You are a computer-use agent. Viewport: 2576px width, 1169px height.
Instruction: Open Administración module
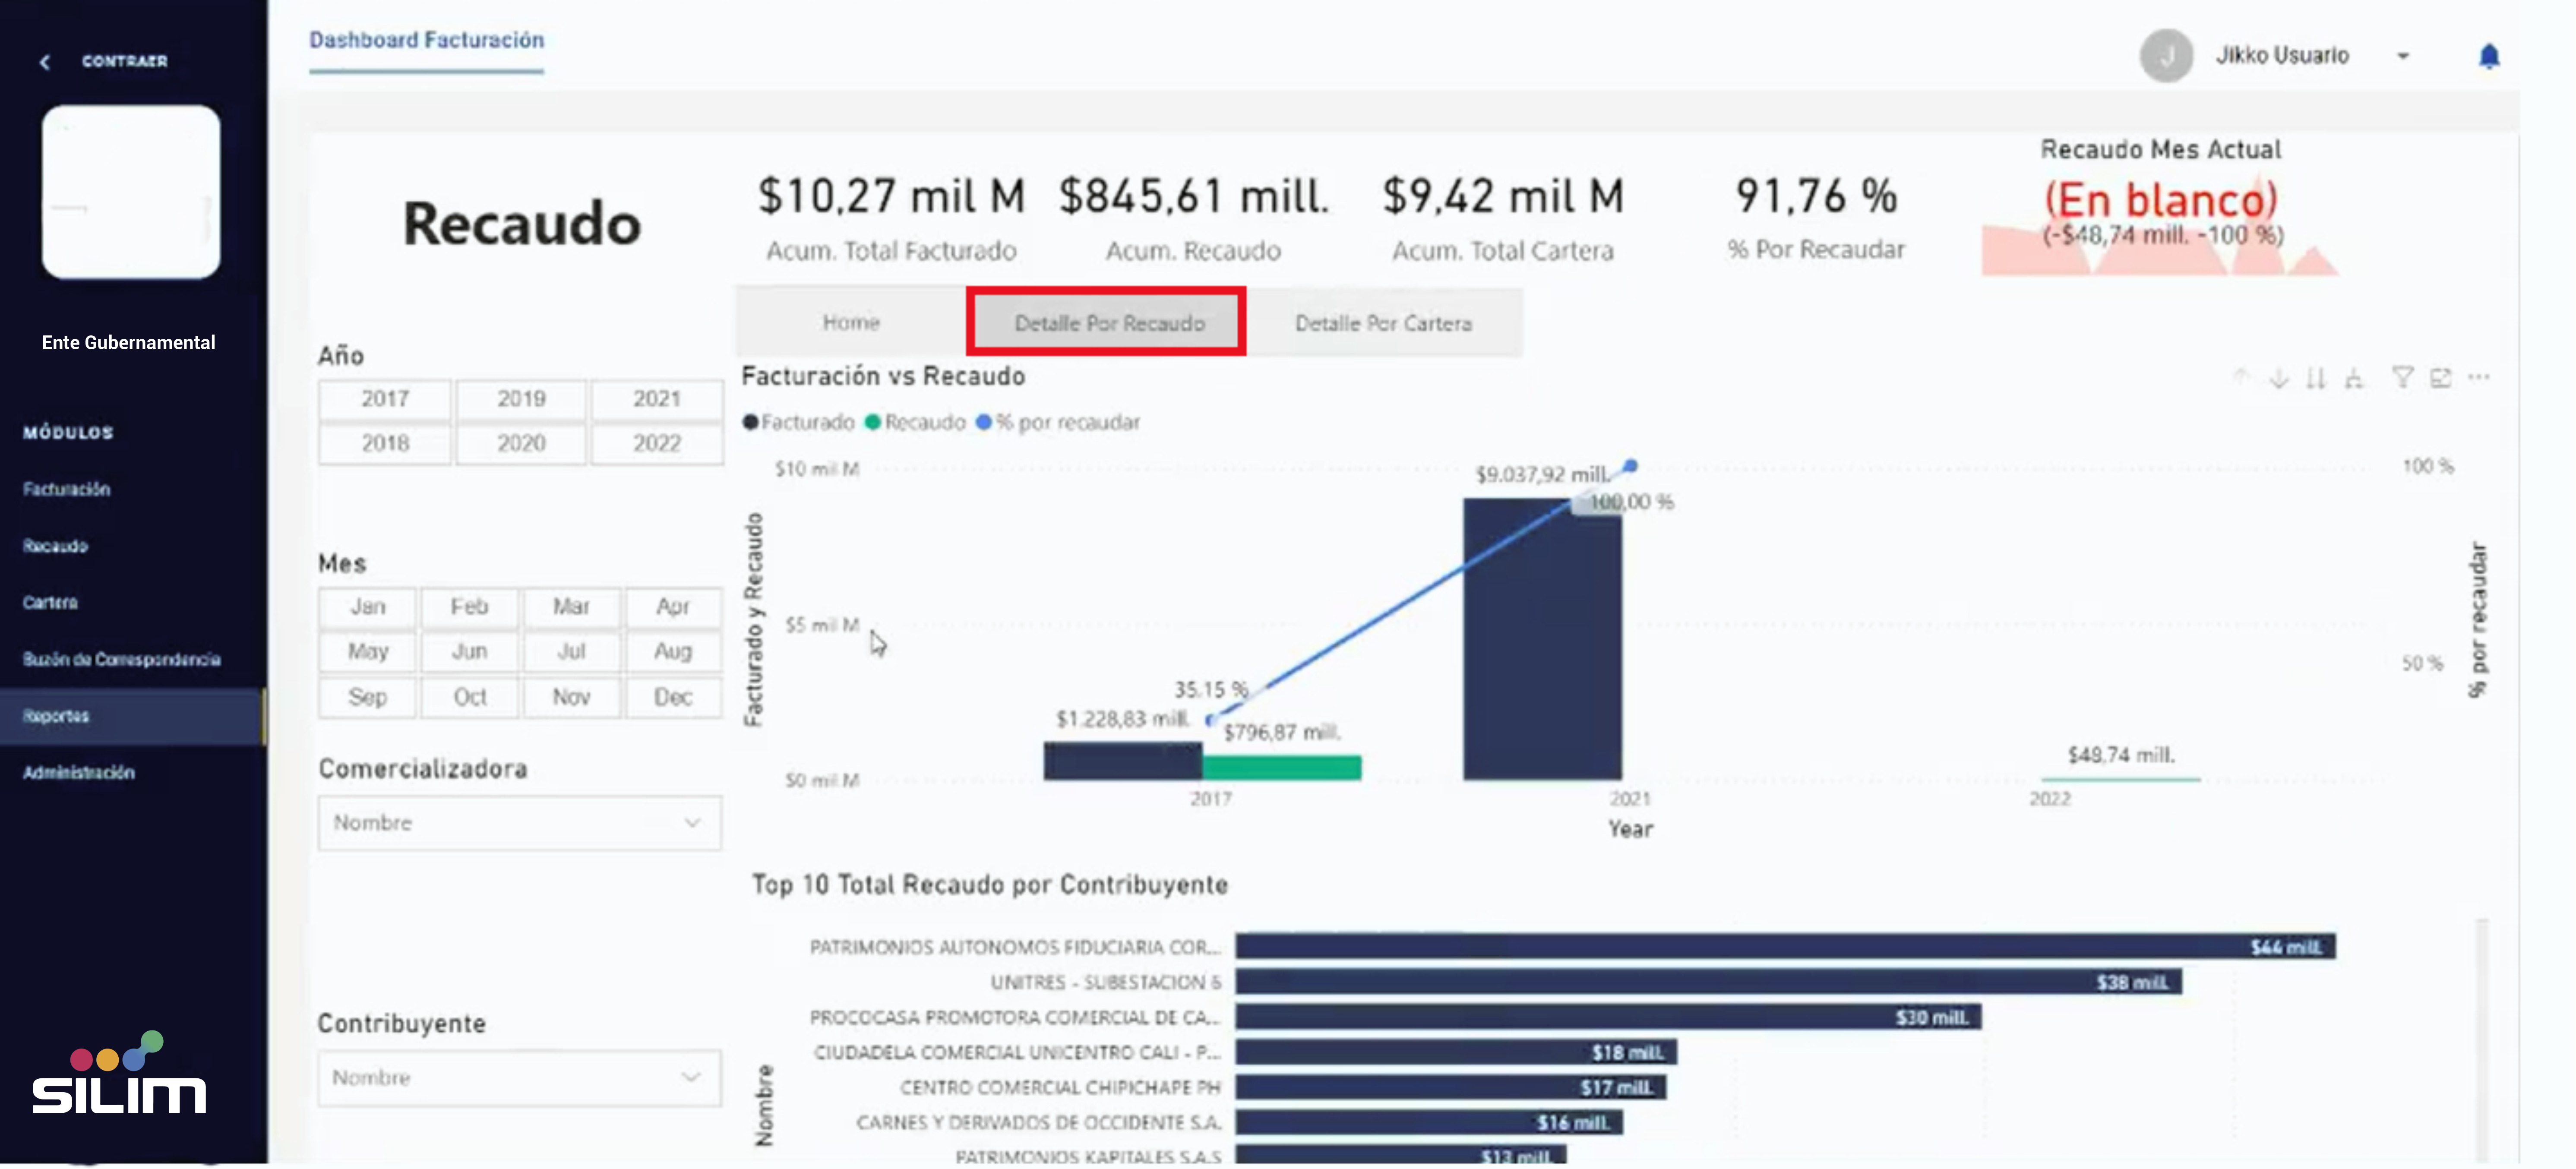78,773
